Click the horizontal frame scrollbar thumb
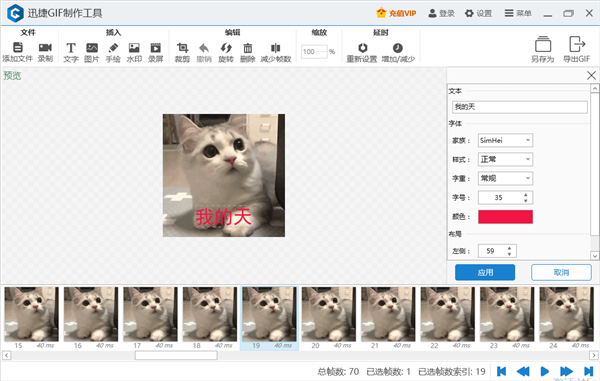Viewport: 600px width, 381px height. coord(176,355)
